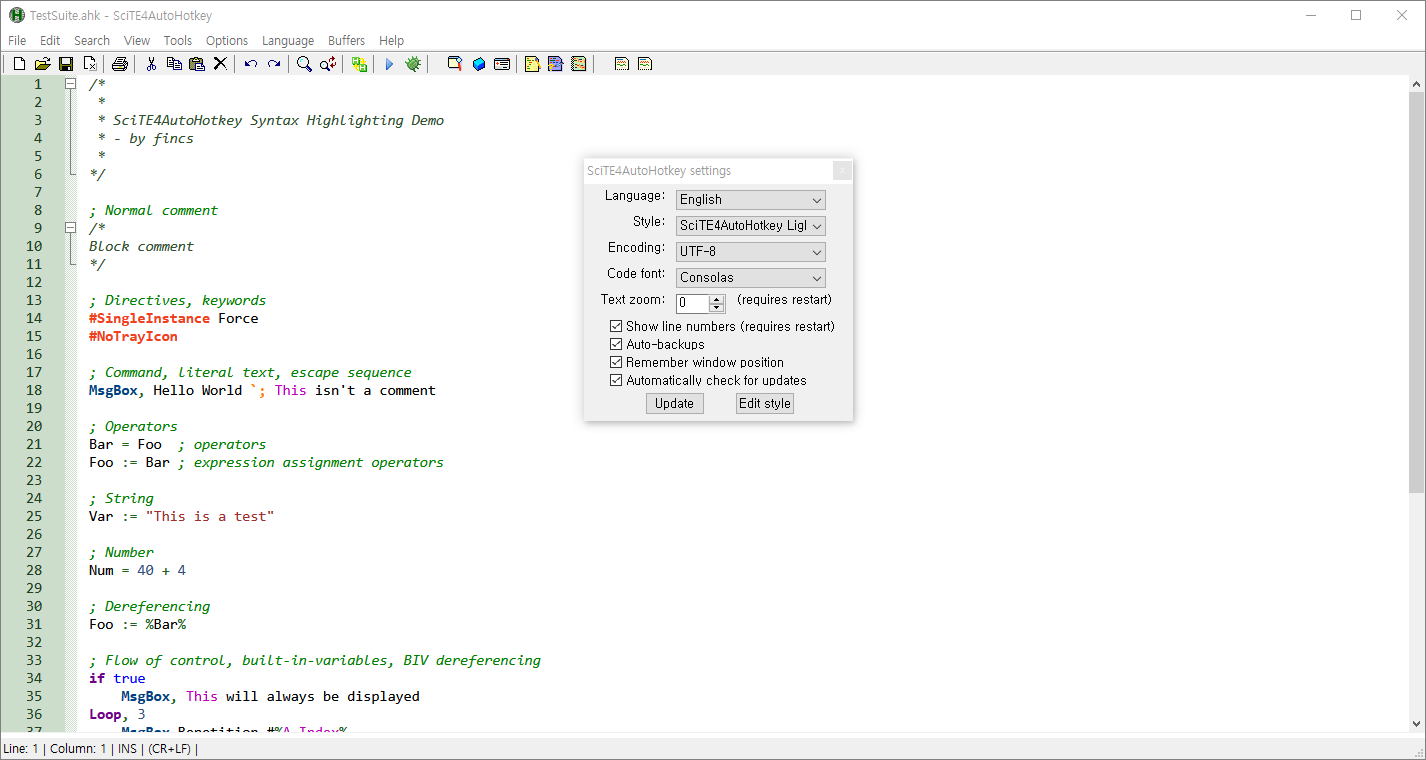Redo the last undone edit
1426x760 pixels.
click(x=274, y=64)
